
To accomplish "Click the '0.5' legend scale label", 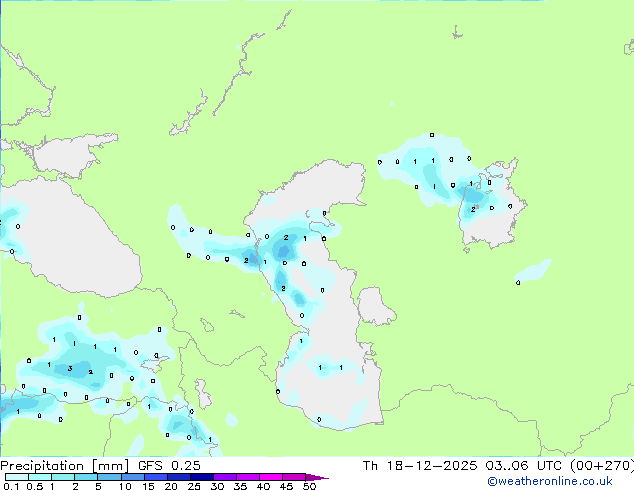I will pyautogui.click(x=35, y=486).
